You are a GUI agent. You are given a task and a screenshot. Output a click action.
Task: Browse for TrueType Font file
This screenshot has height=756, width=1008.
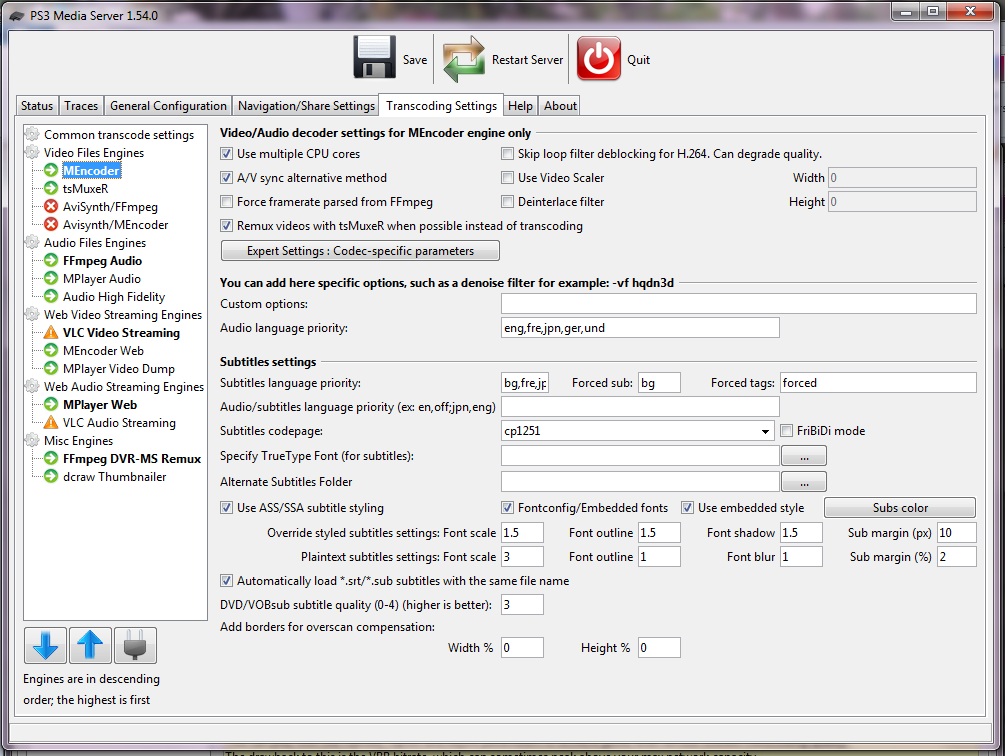(x=804, y=456)
